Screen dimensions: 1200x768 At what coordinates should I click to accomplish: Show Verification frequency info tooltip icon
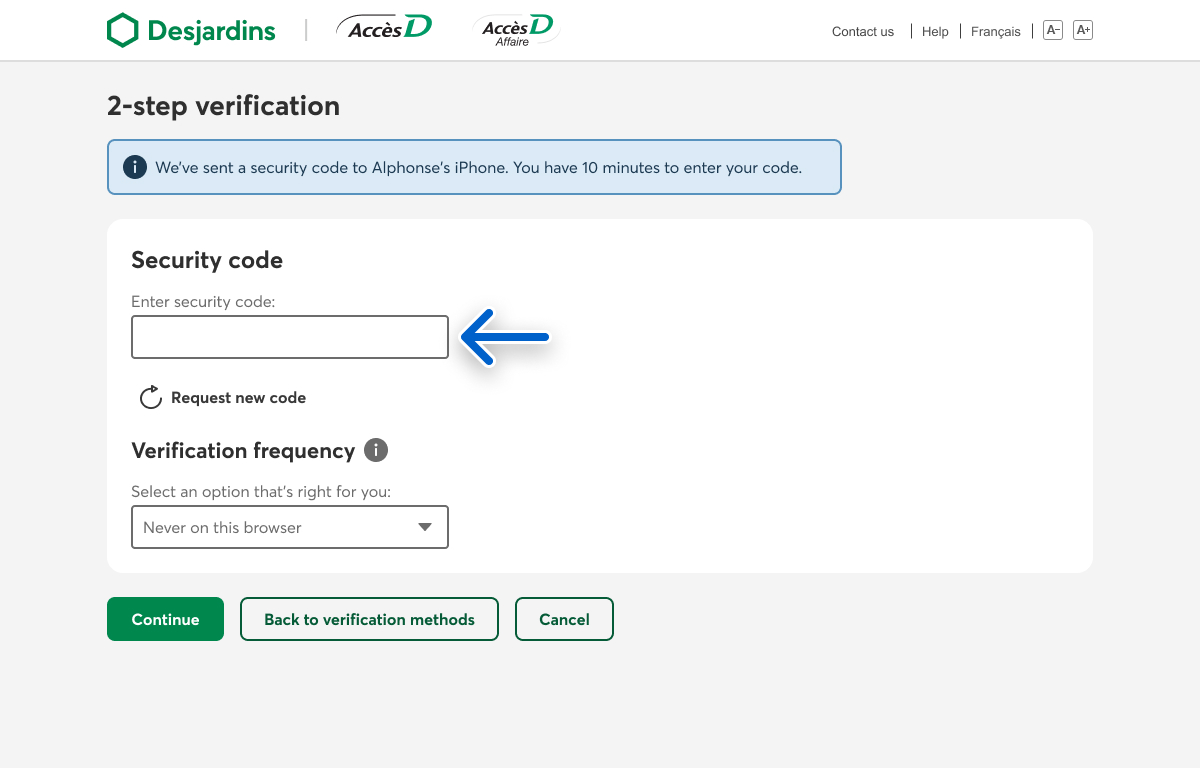pos(376,450)
